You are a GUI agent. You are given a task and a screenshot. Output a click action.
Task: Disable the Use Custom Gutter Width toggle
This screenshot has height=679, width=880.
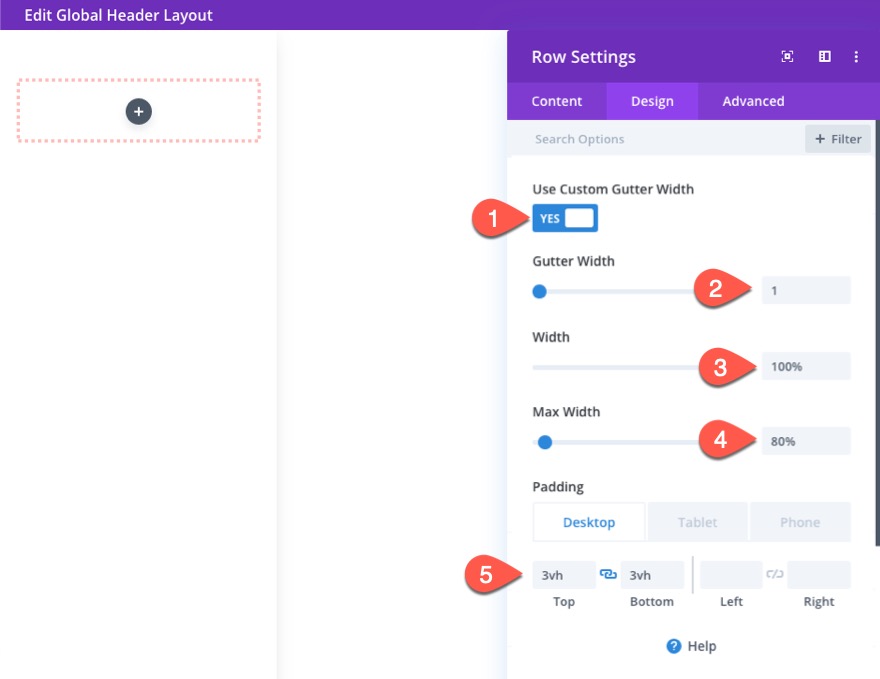click(x=565, y=217)
